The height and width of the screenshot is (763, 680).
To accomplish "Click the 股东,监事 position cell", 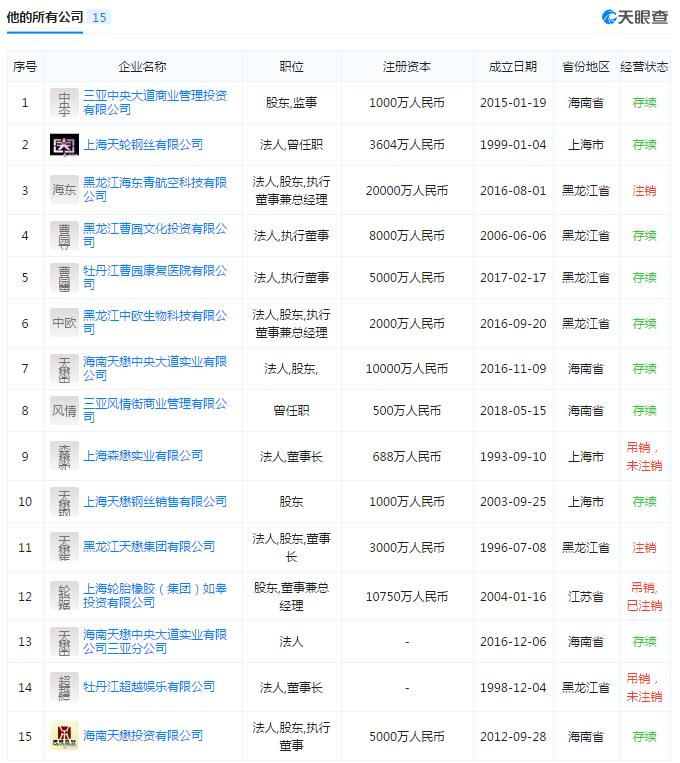I will (292, 103).
